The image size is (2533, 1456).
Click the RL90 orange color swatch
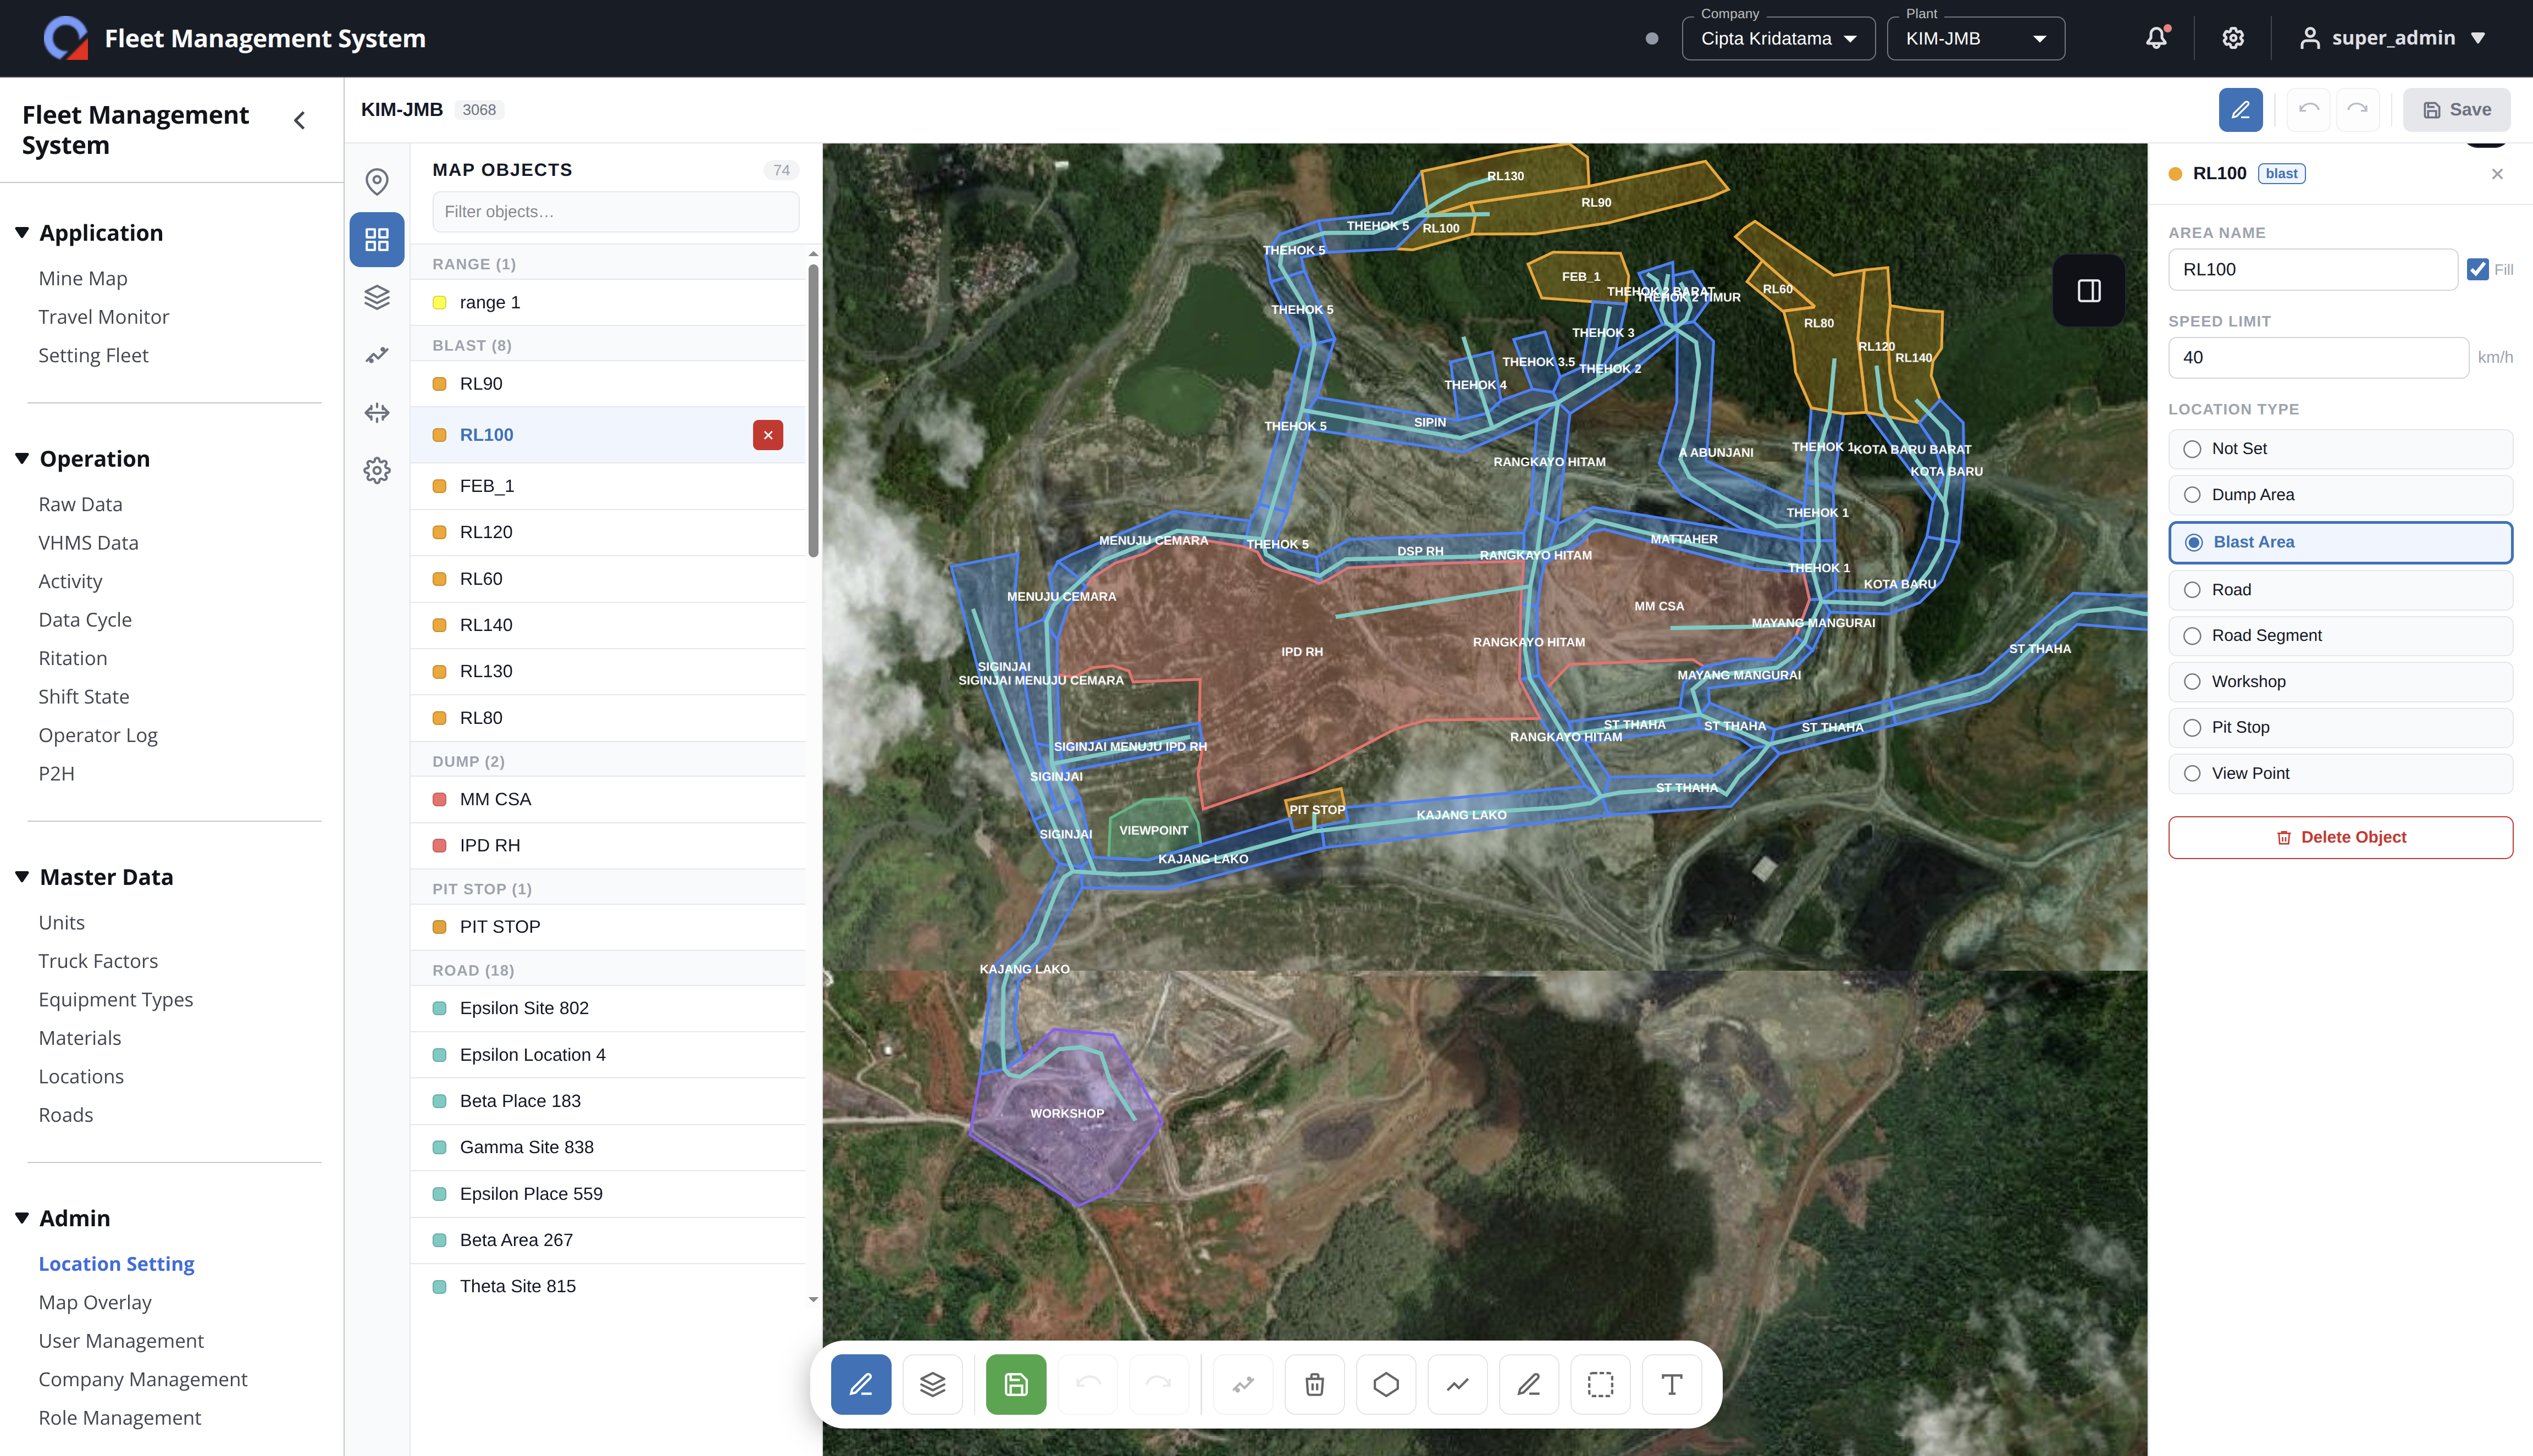439,384
